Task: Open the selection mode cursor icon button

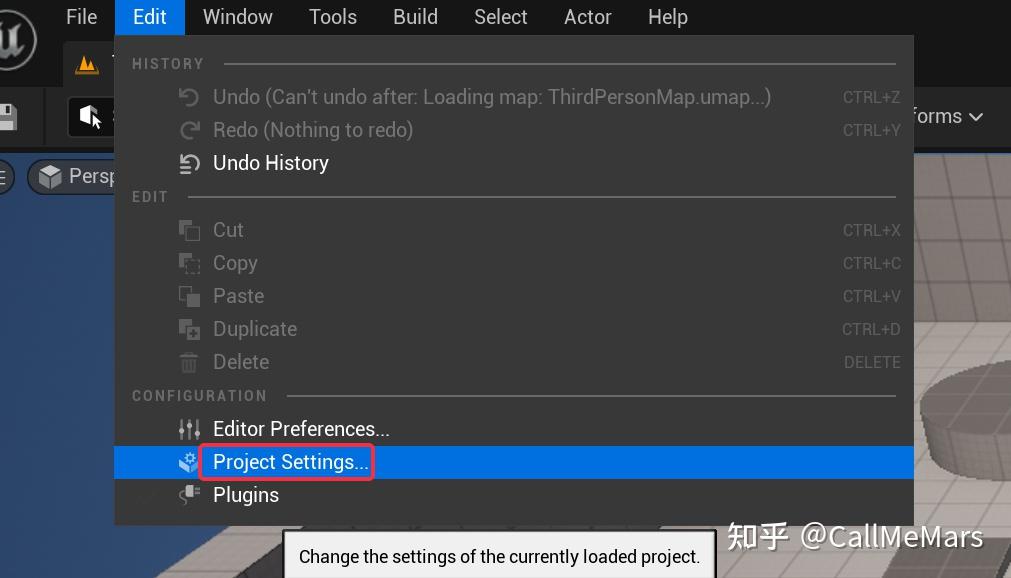Action: [91, 117]
